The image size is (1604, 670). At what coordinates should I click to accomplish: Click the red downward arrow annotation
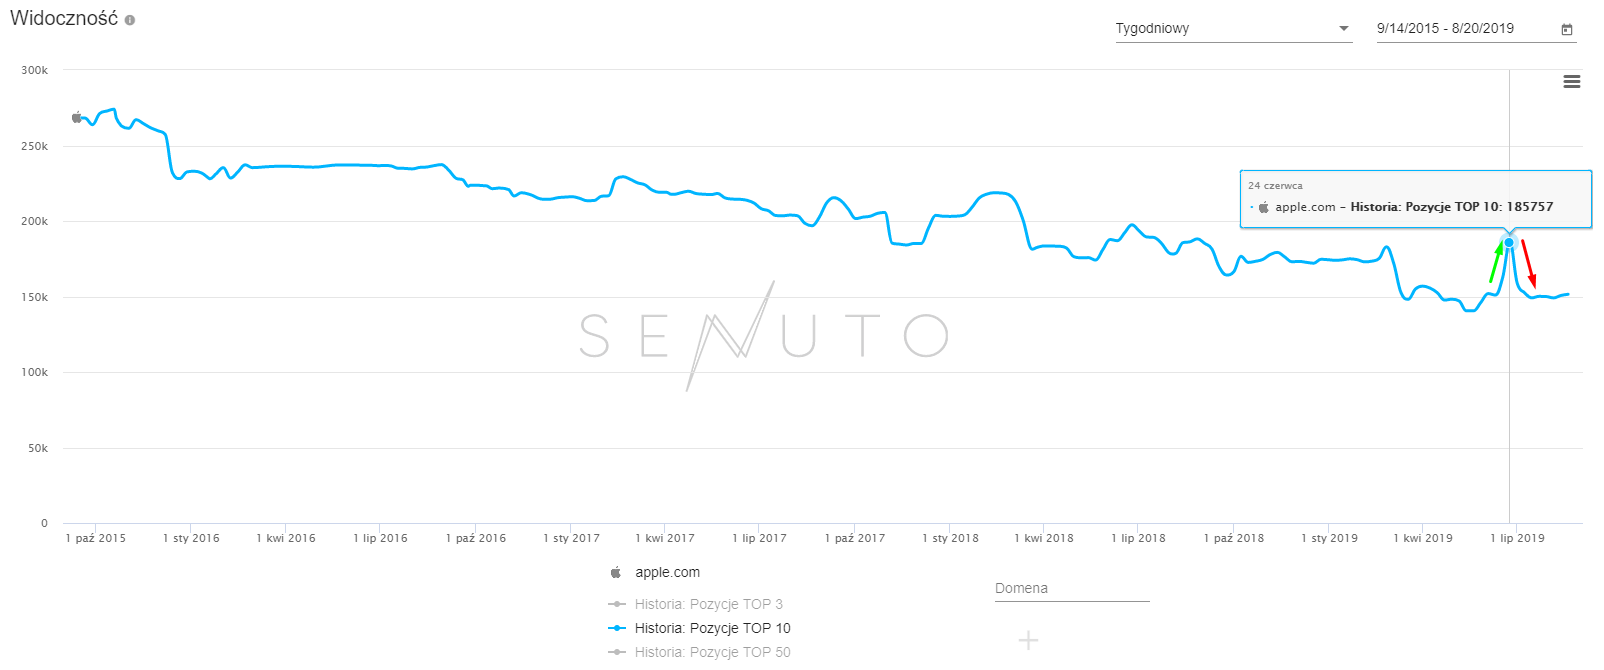click(1529, 264)
